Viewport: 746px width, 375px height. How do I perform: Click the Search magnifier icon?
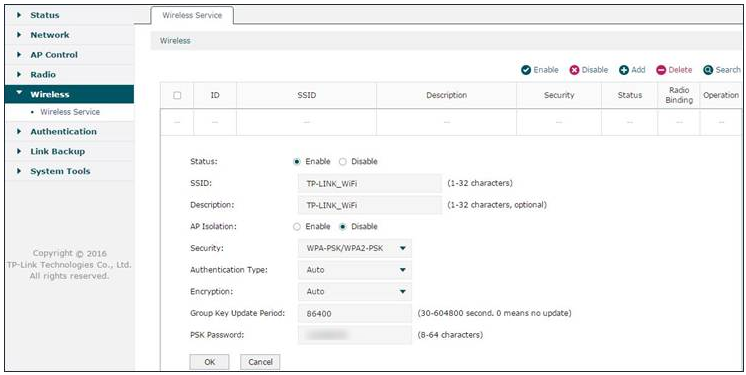click(x=708, y=70)
